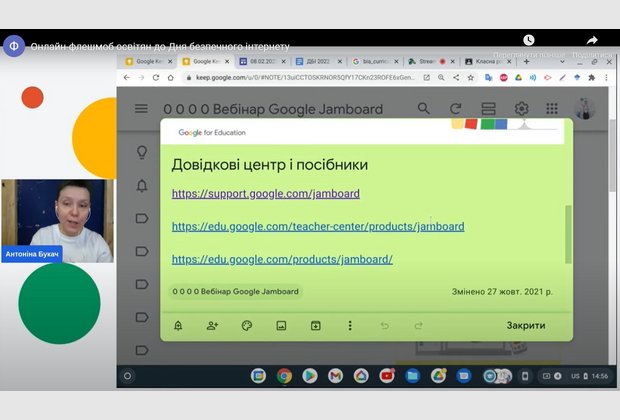The height and width of the screenshot is (420, 620).
Task: Refresh notes with the refresh icon
Action: coord(456,108)
